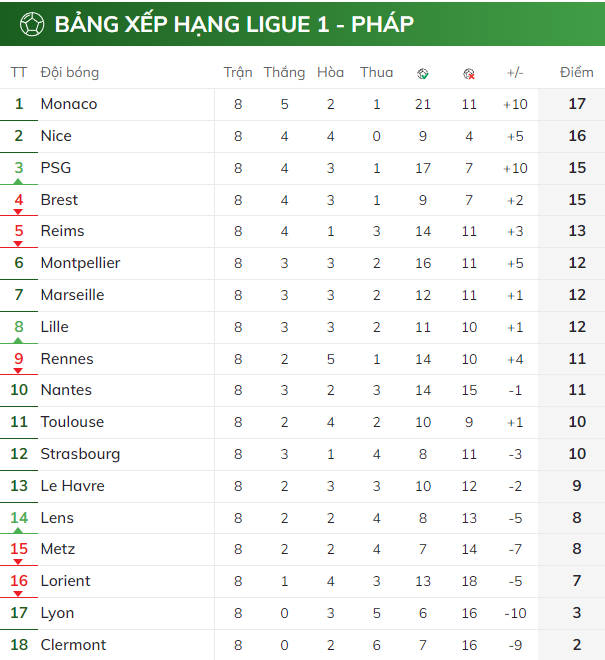The width and height of the screenshot is (605, 660).
Task: Click the Đội bóng column header
Action: [x=70, y=72]
